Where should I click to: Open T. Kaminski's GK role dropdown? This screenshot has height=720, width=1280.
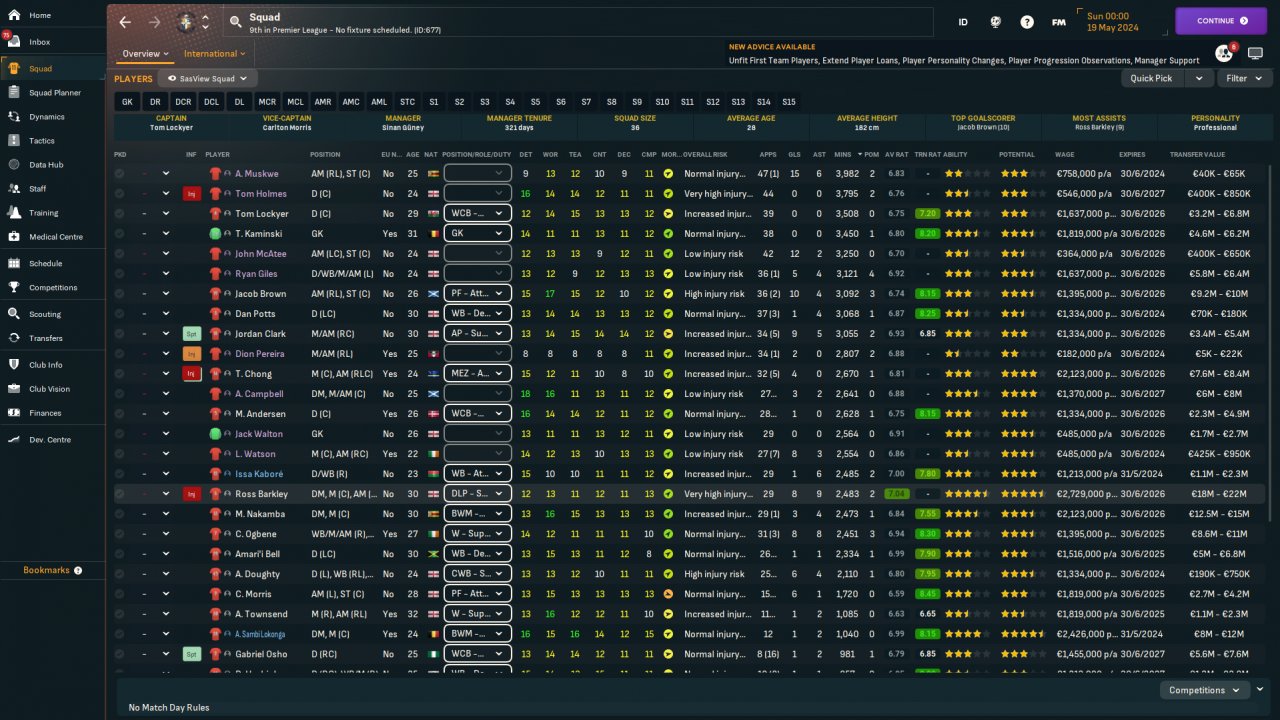click(477, 234)
